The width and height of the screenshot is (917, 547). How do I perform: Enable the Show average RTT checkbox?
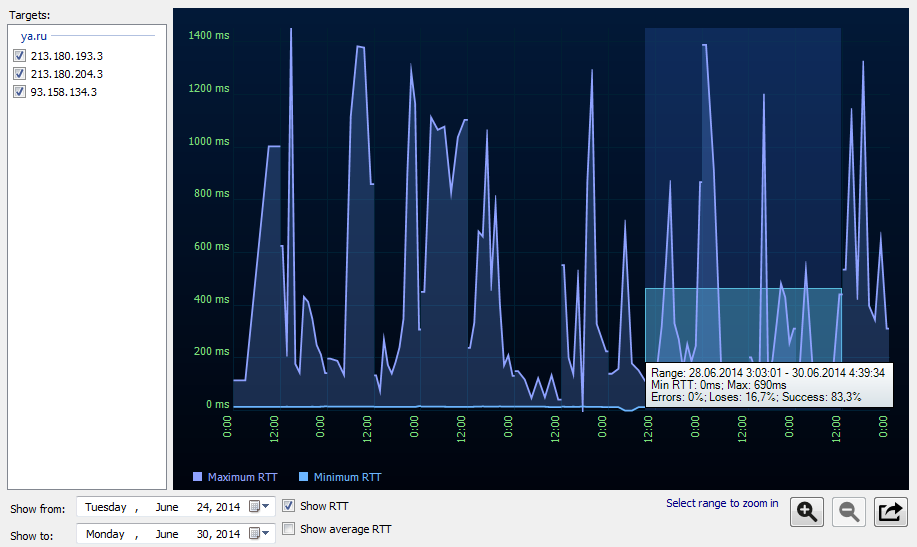pyautogui.click(x=289, y=529)
